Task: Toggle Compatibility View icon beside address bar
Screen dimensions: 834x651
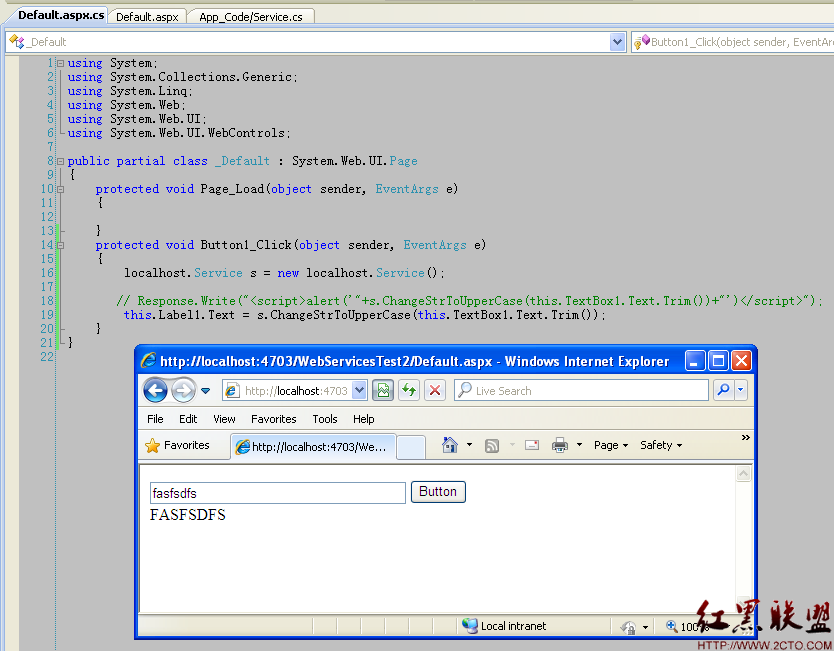Action: point(383,391)
